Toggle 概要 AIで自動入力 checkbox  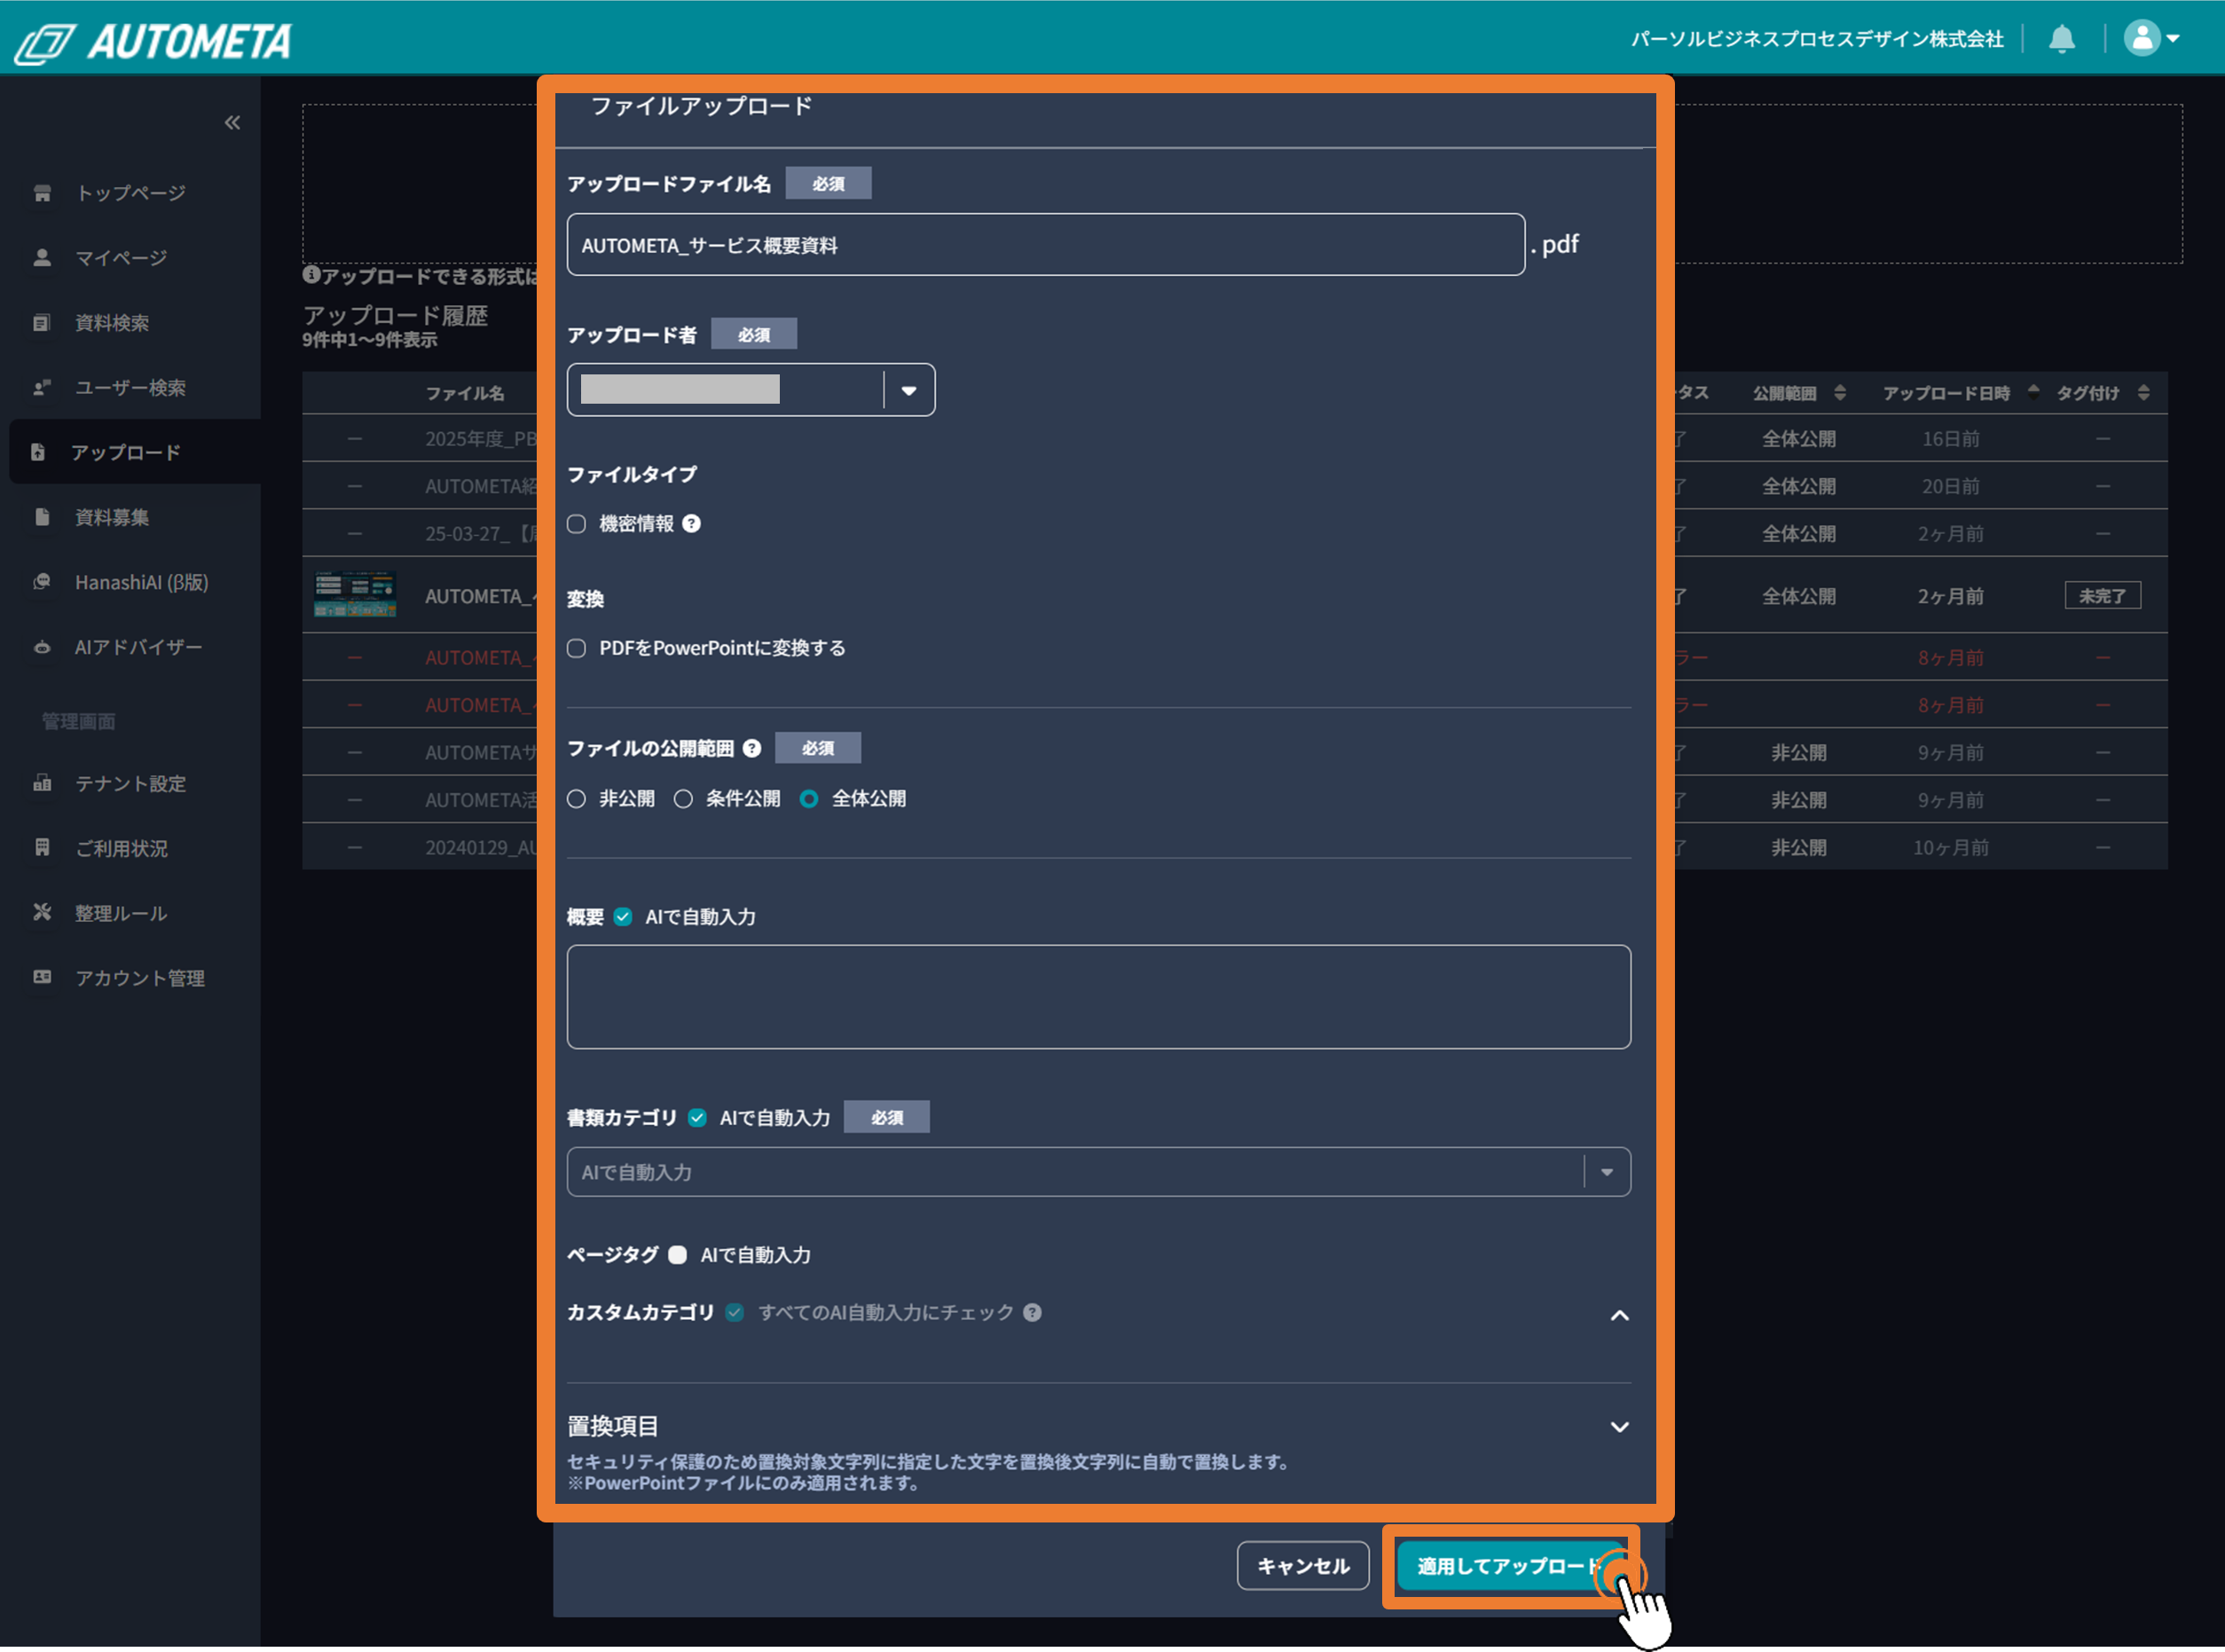[623, 917]
